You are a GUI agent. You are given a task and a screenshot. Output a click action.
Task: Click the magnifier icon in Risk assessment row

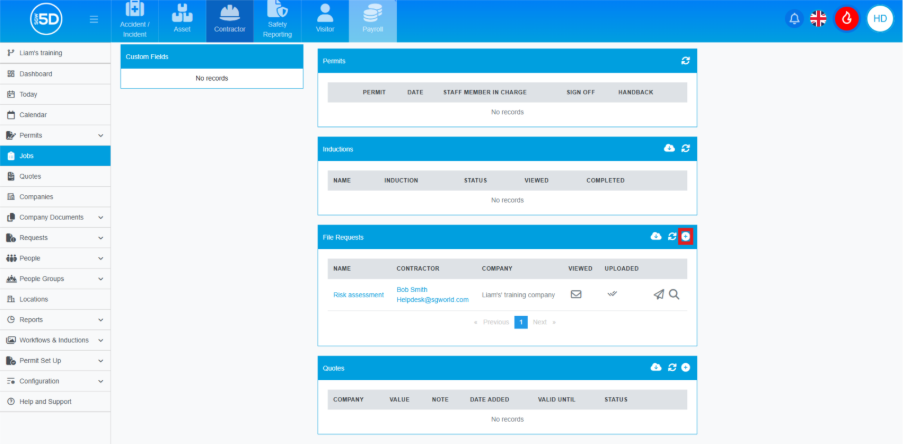pos(674,294)
